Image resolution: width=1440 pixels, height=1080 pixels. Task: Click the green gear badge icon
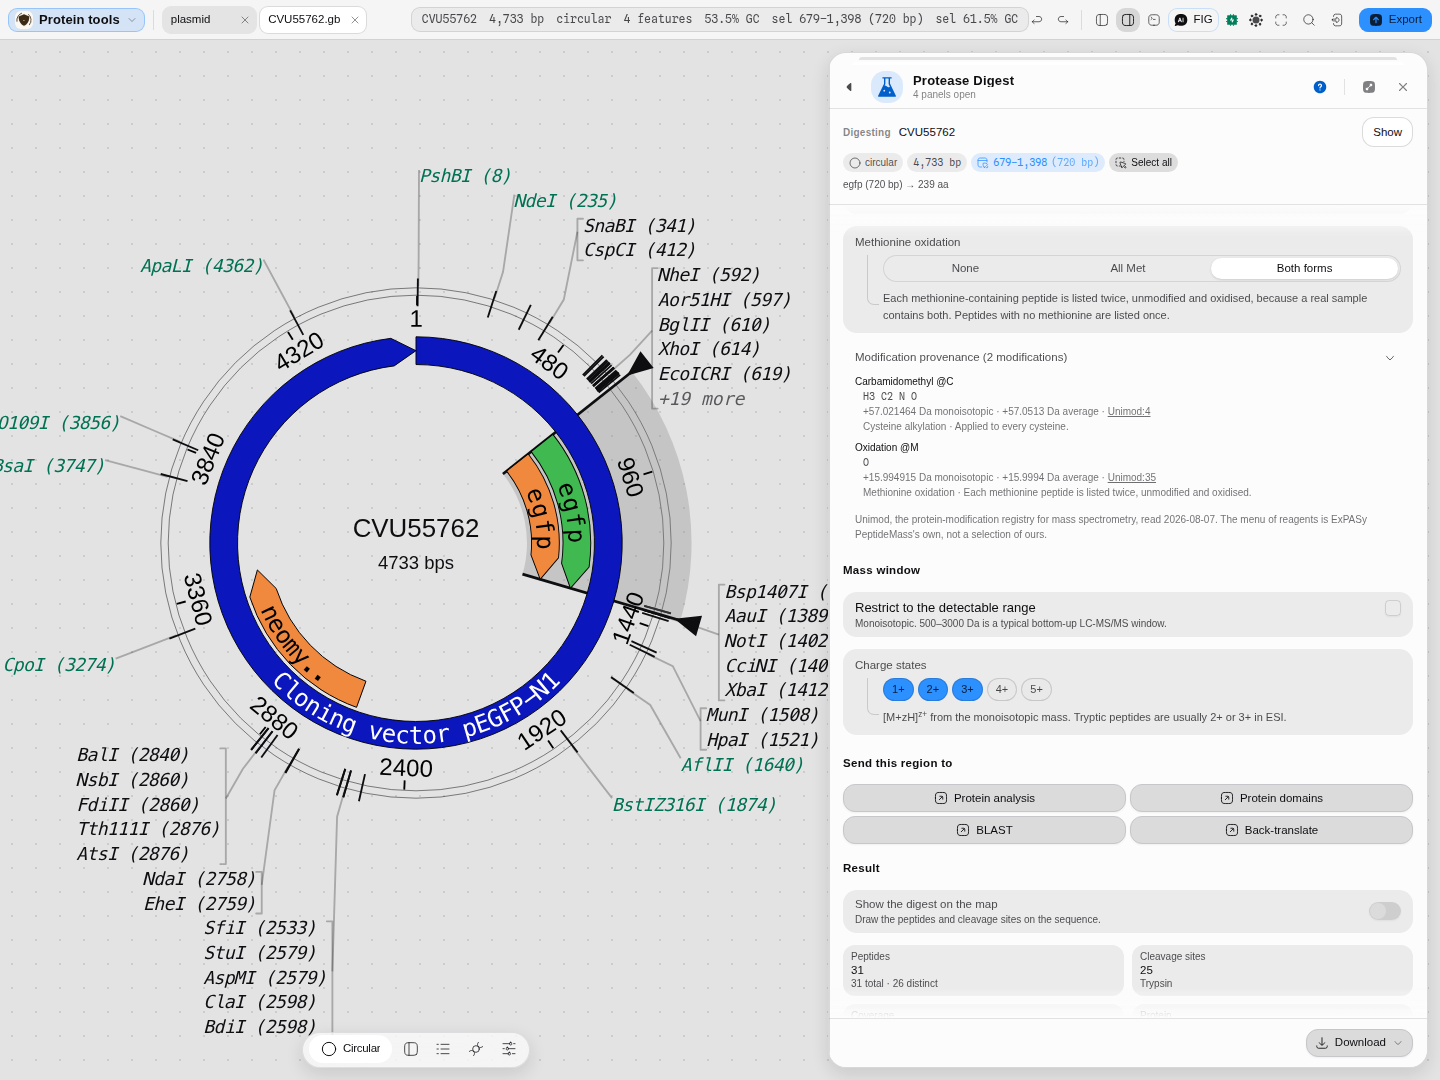(1232, 20)
